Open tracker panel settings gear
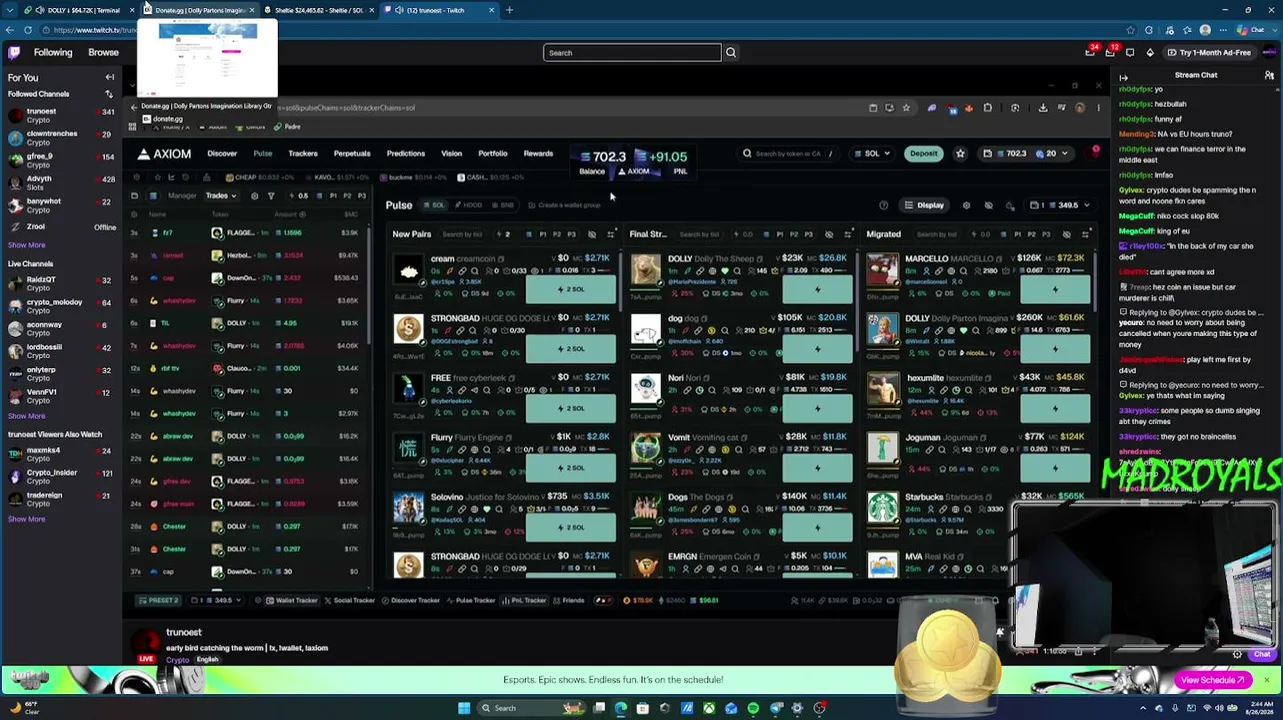1283x720 pixels. tap(254, 196)
